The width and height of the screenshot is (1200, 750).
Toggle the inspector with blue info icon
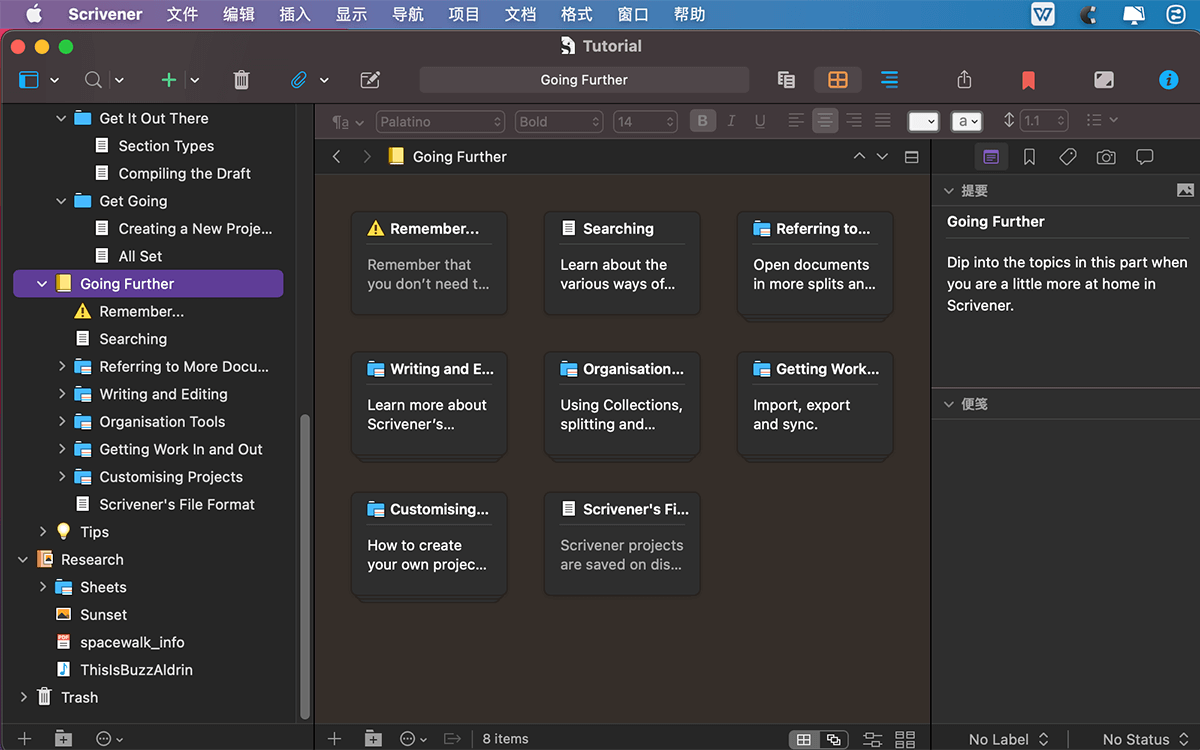(1168, 80)
